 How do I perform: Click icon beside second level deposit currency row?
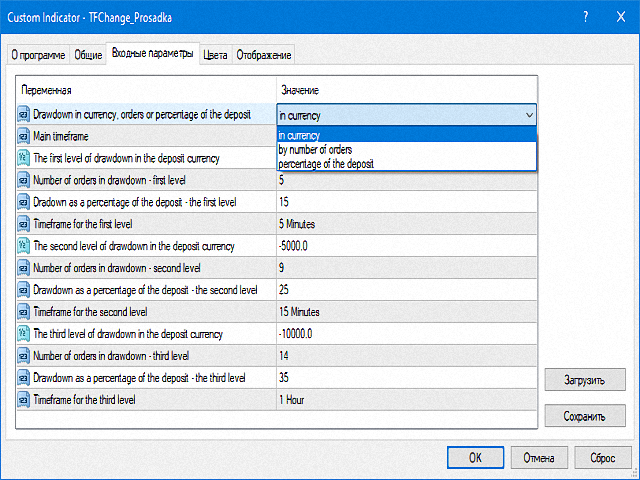(x=24, y=246)
